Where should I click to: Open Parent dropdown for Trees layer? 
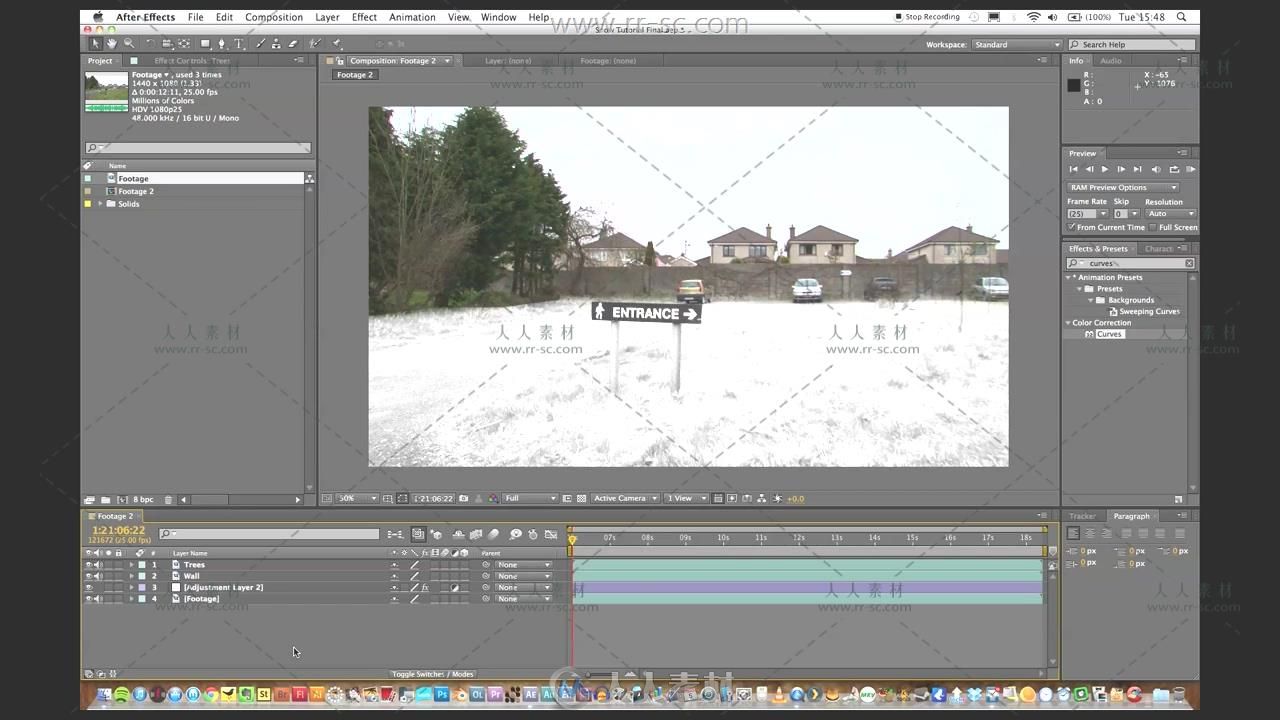point(524,565)
